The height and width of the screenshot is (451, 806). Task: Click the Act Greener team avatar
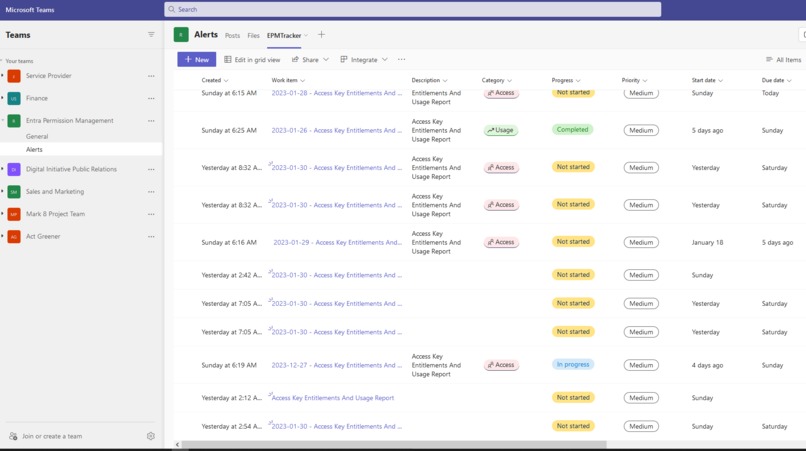14,237
